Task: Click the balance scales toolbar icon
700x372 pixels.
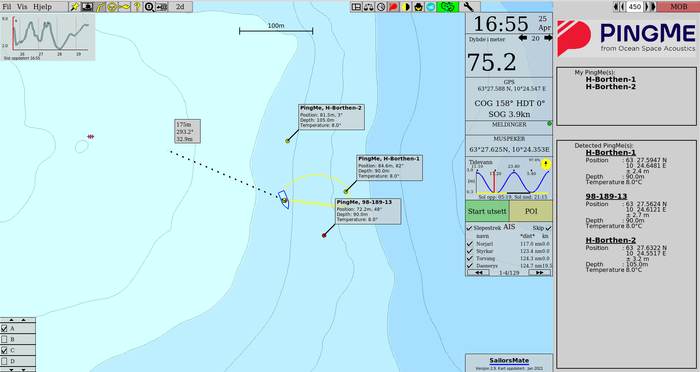Action: coord(368,7)
